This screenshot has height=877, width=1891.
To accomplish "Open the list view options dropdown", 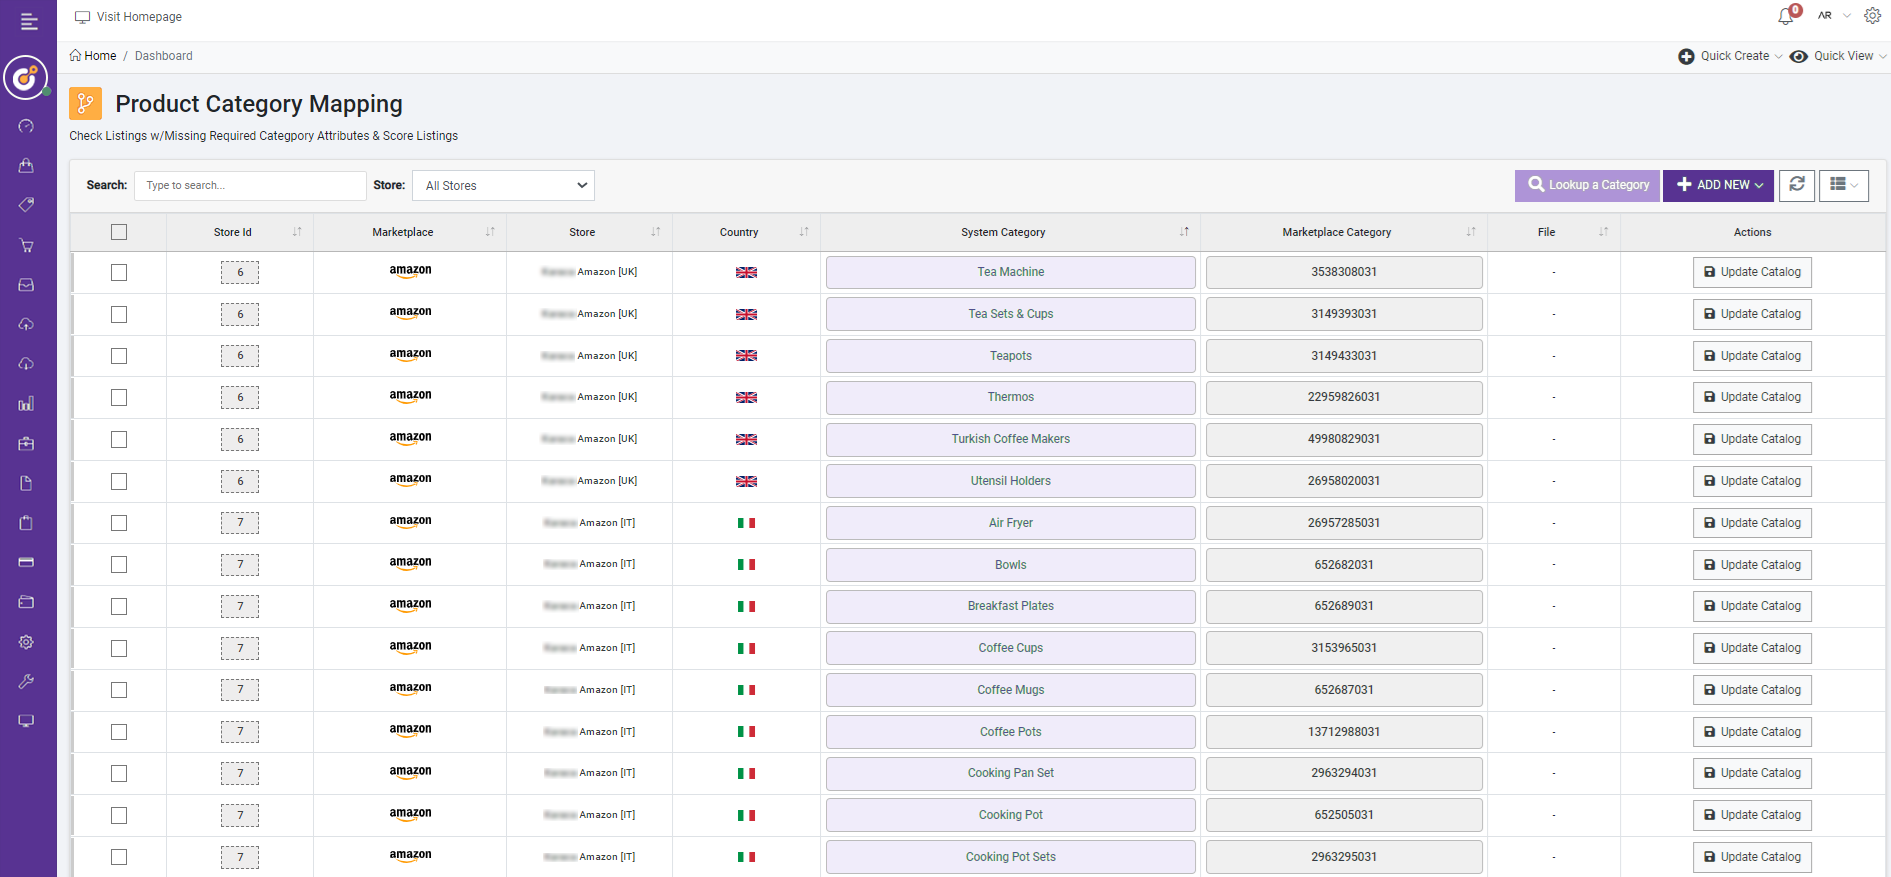I will (1843, 185).
